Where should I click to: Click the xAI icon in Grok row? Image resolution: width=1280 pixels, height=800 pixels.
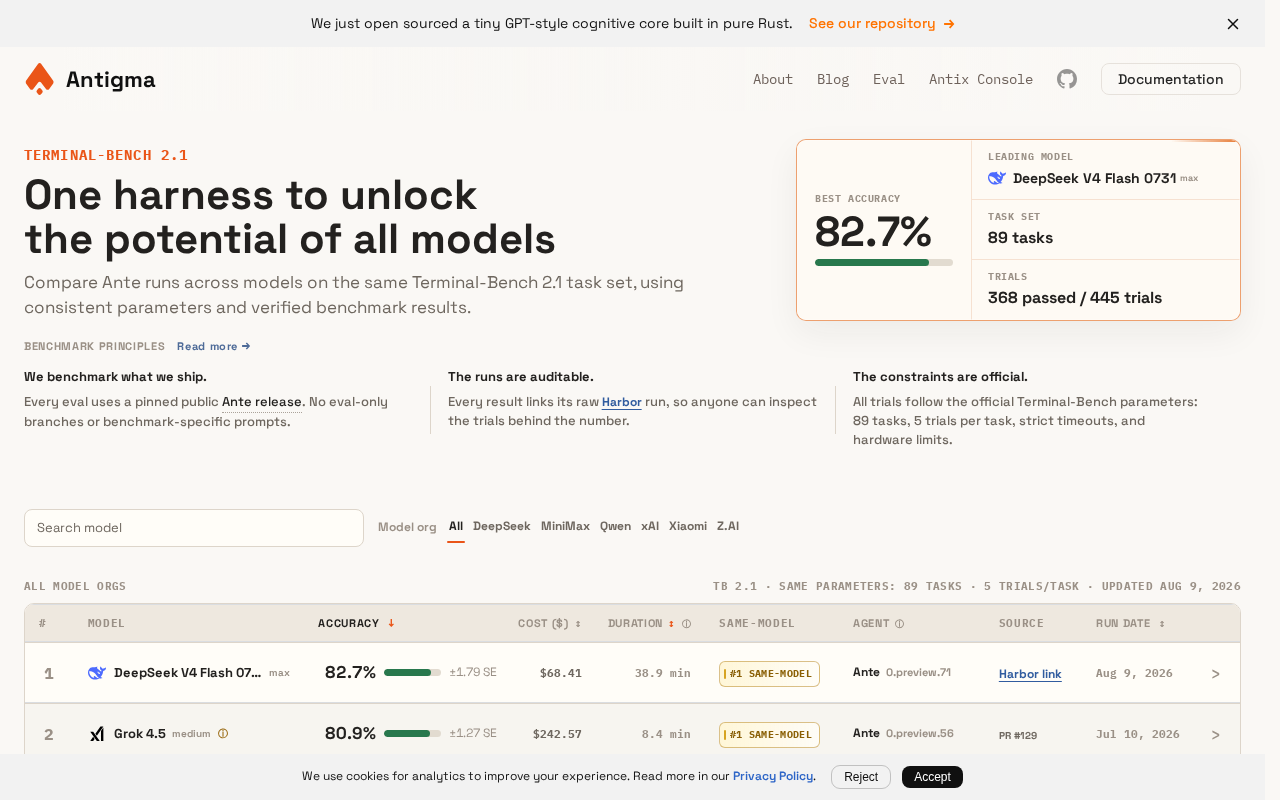[97, 734]
